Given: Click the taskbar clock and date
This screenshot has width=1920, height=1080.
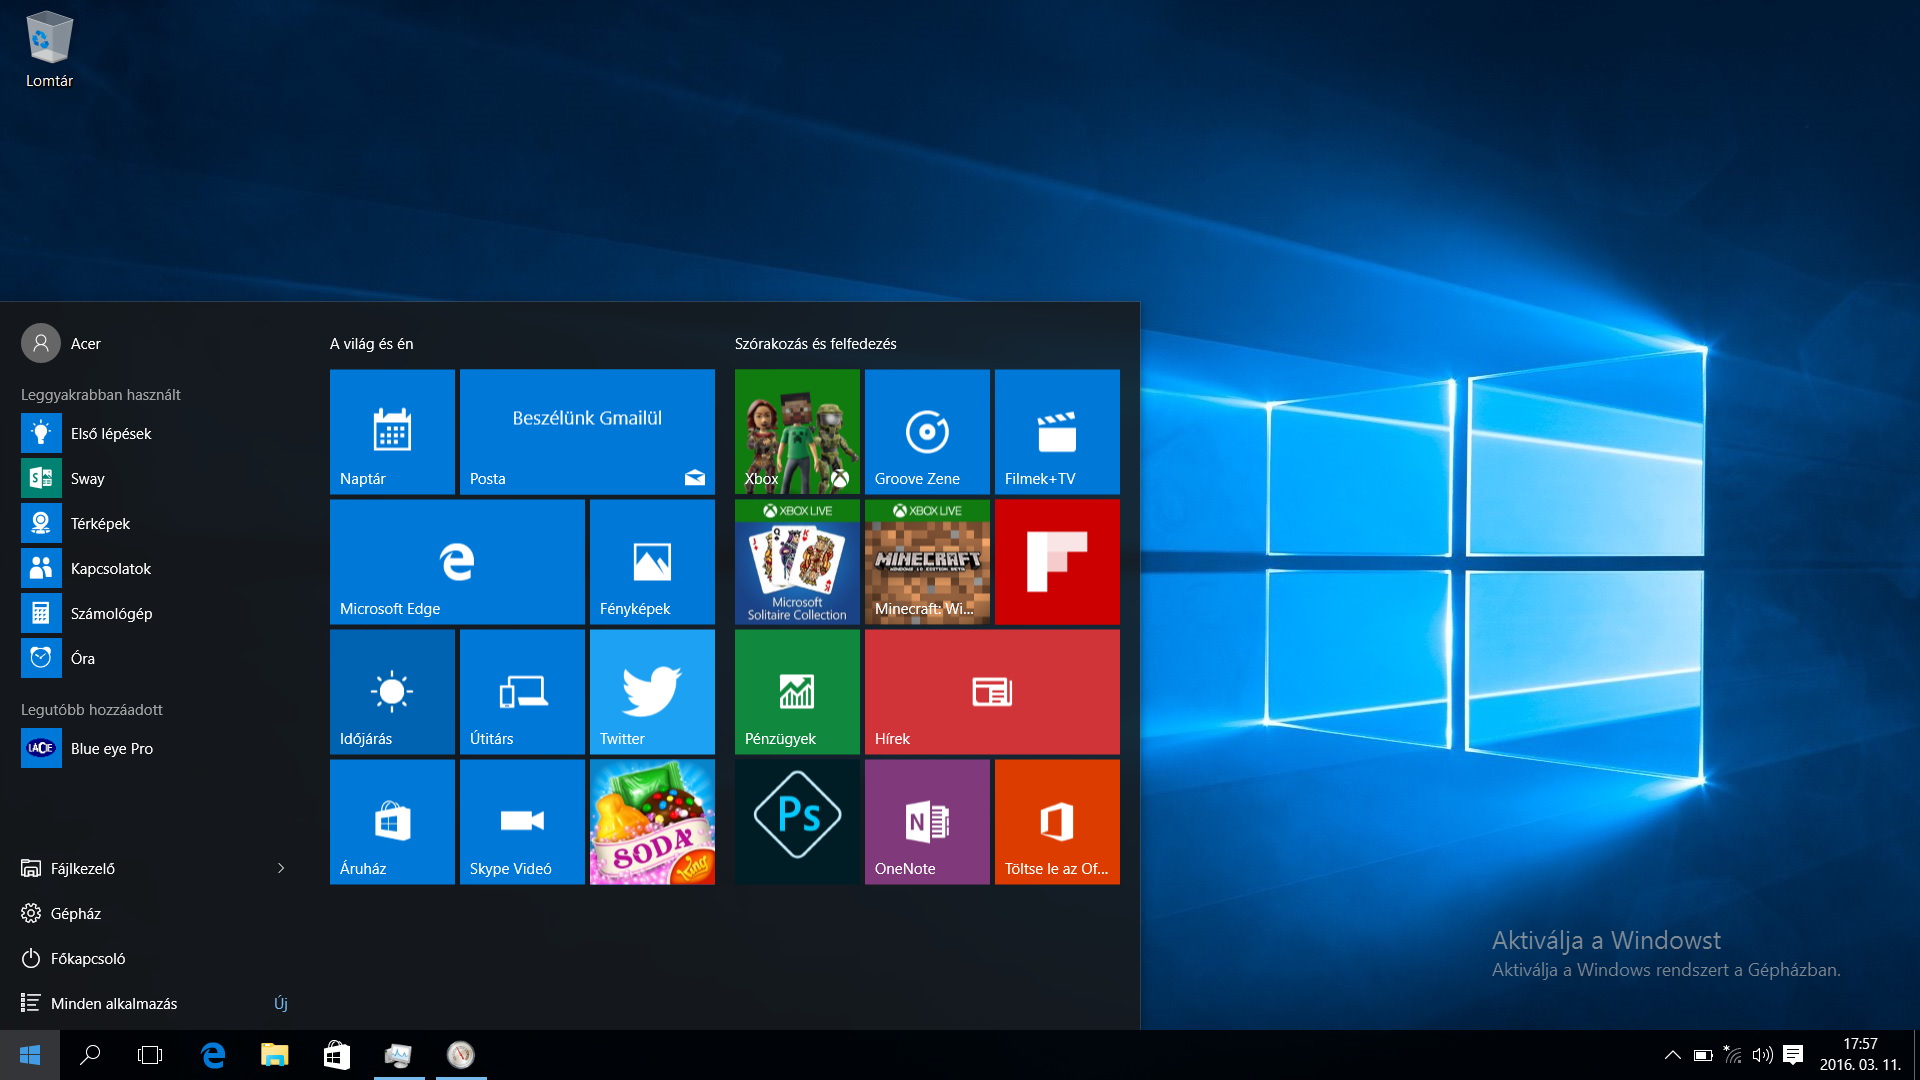Looking at the screenshot, I should click(x=1860, y=1055).
